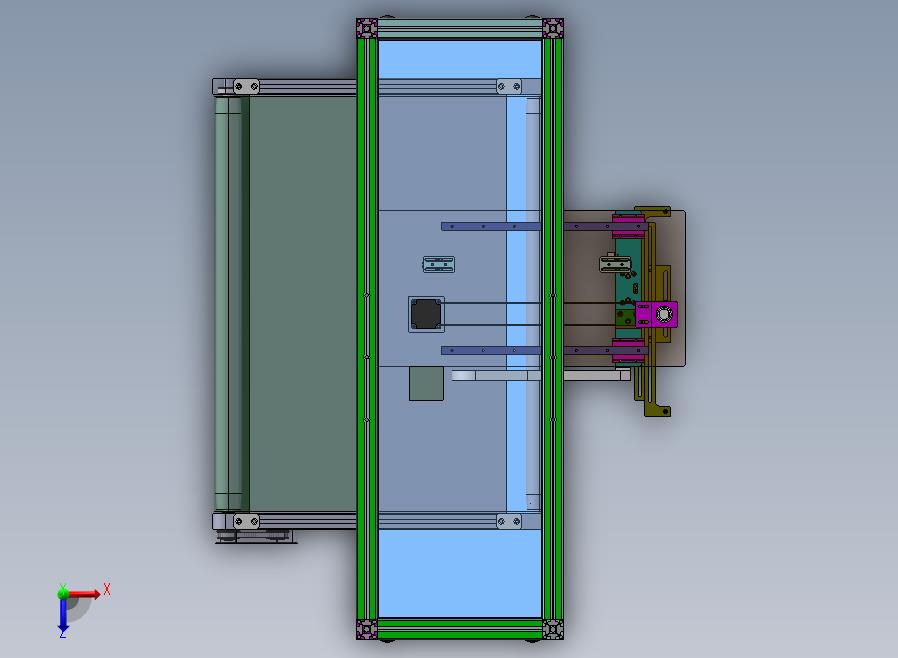Screen dimensions: 898x658
Task: Select the dark green conveyor belt surface
Action: tap(302, 304)
